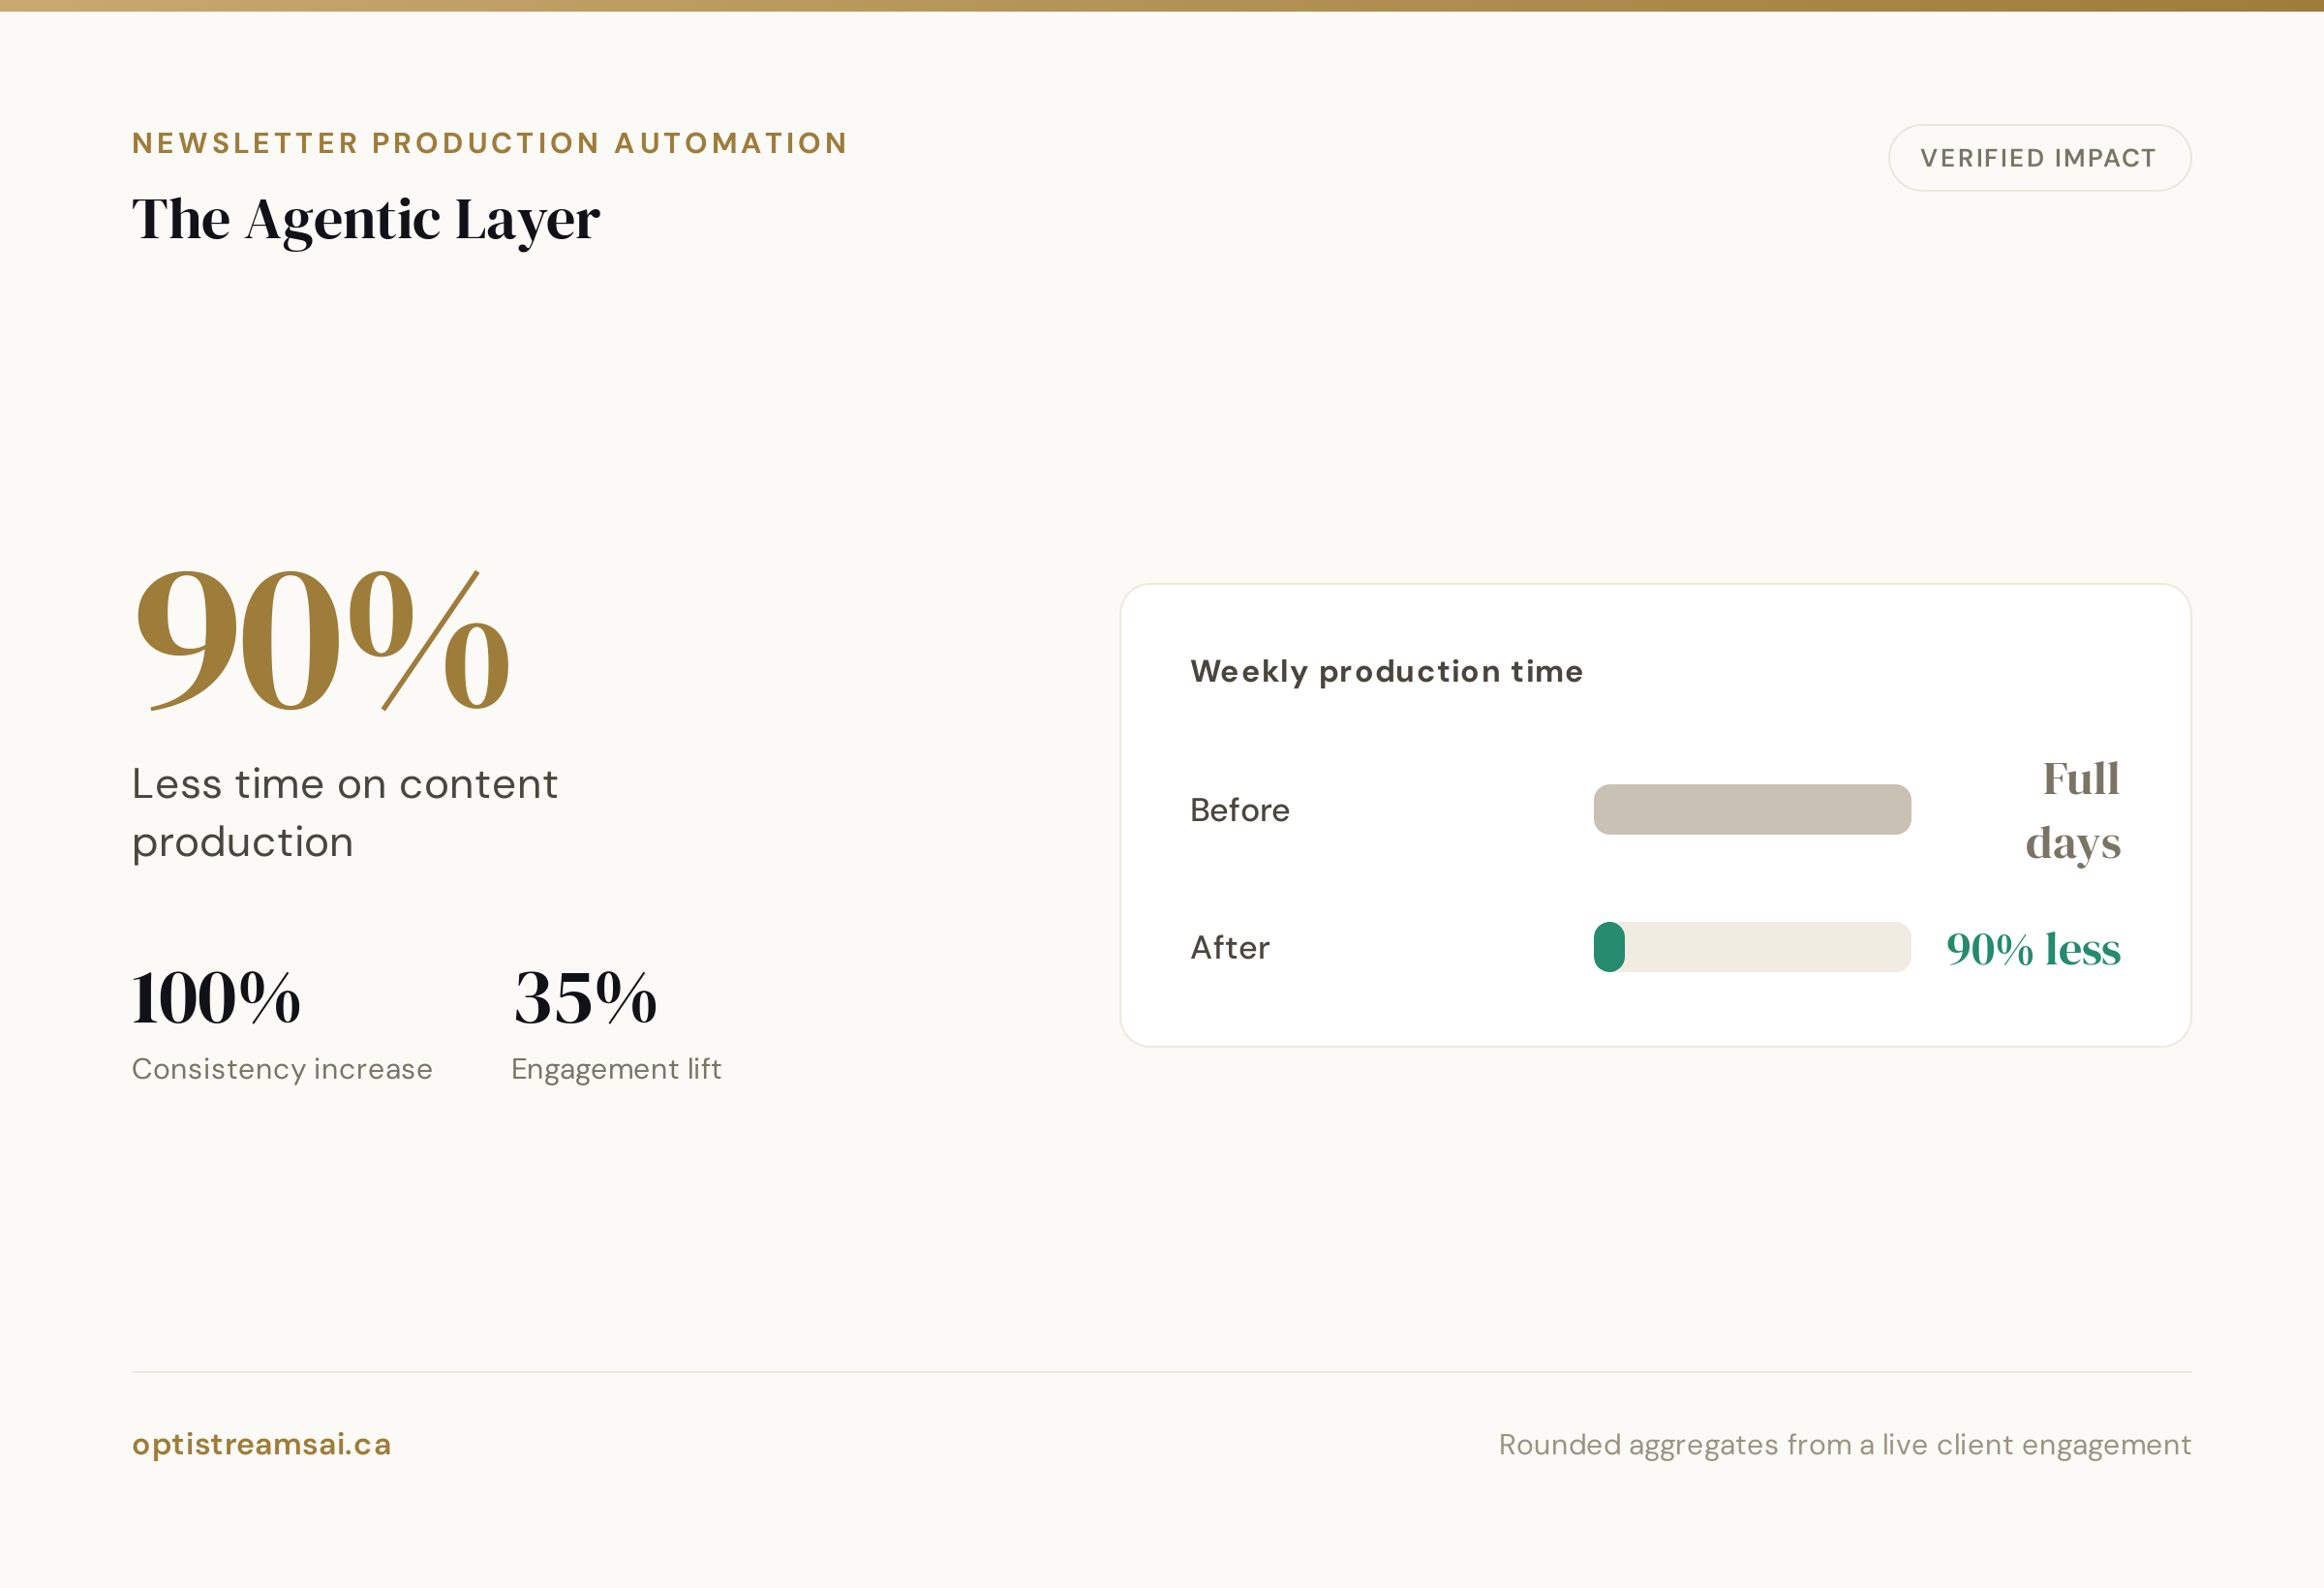The width and height of the screenshot is (2324, 1588).
Task: Click the 100% statistic
Action: click(216, 998)
